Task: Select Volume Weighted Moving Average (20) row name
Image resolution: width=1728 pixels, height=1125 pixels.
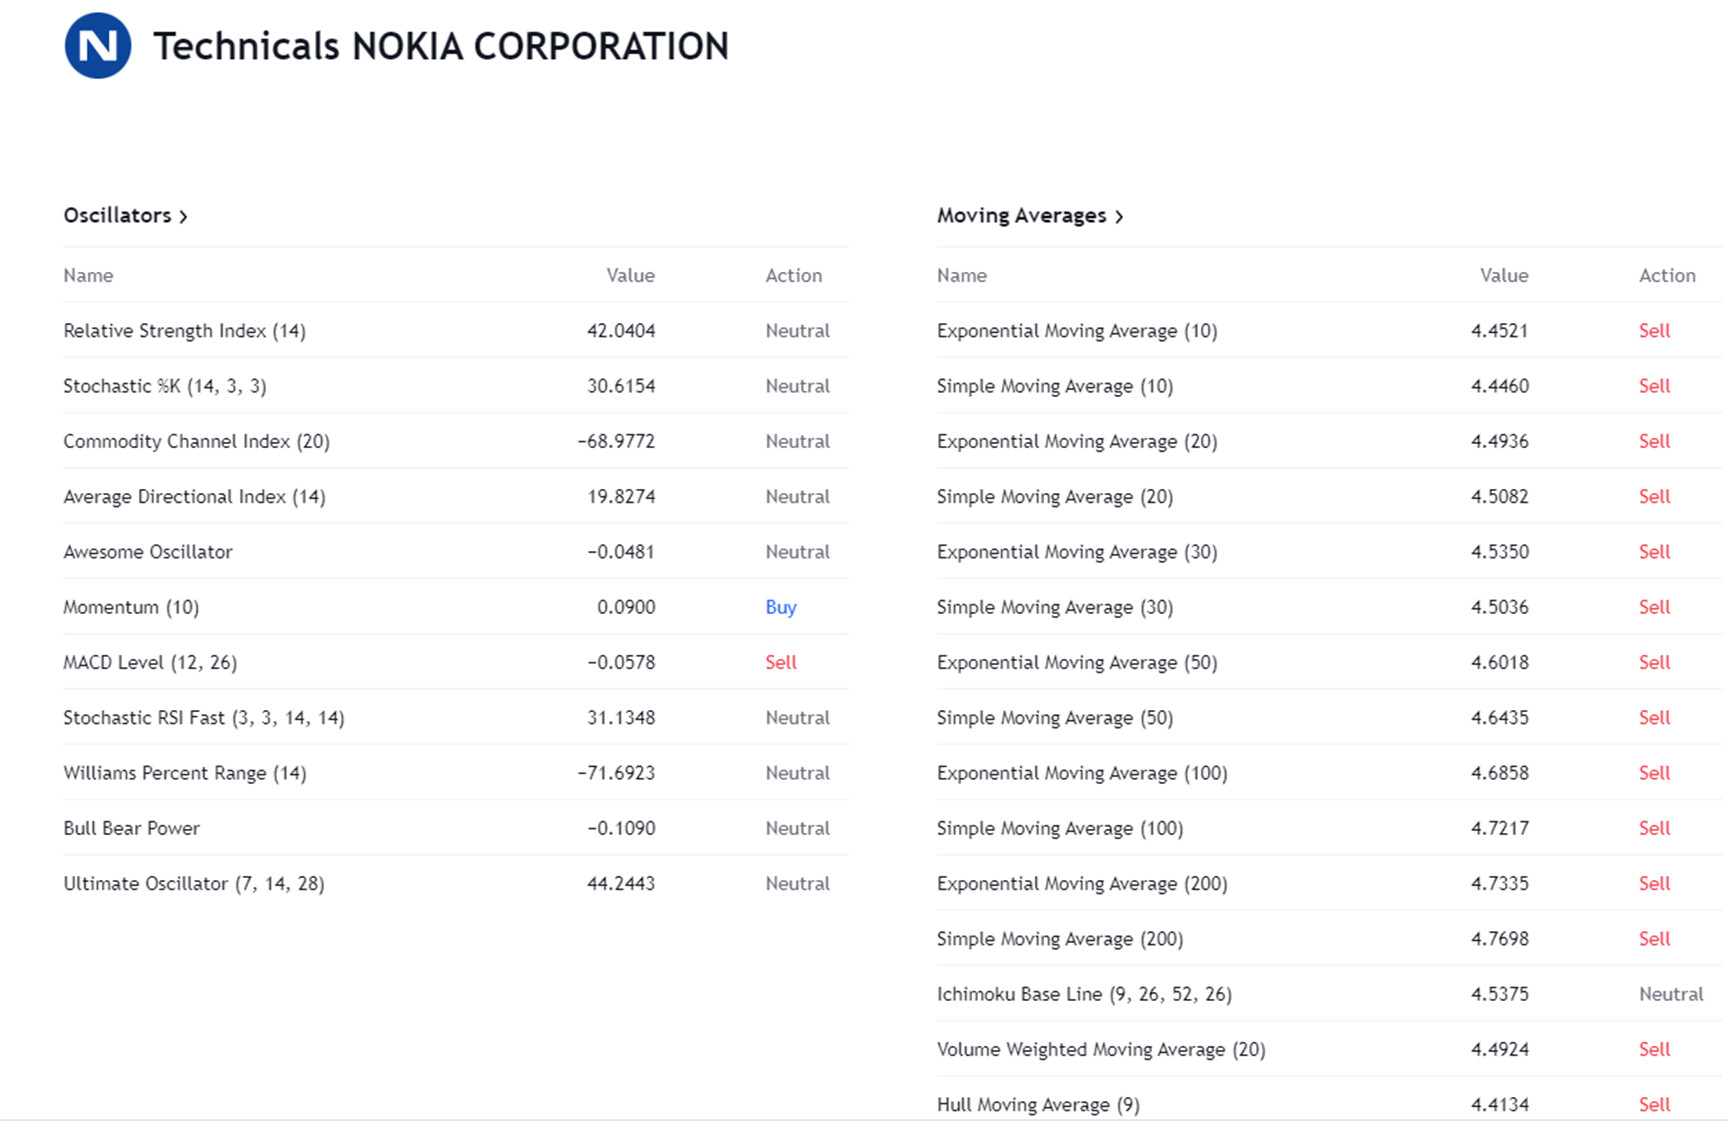Action: pyautogui.click(x=1101, y=1049)
